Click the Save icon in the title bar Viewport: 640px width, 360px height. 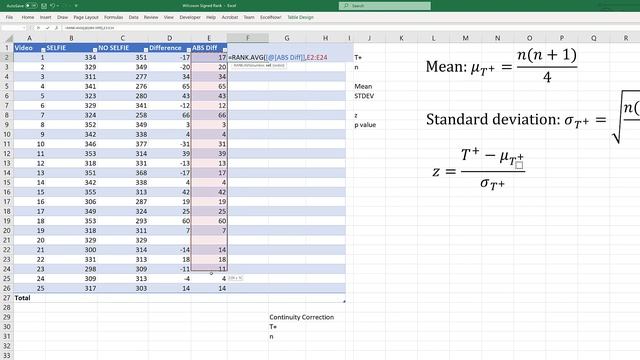[x=44, y=6]
